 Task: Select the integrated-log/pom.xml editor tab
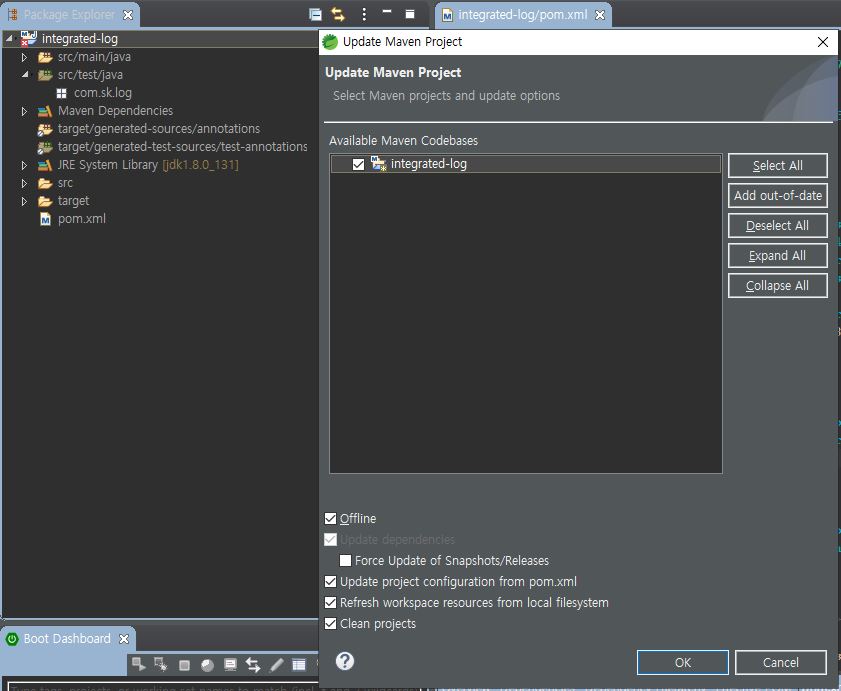[521, 15]
